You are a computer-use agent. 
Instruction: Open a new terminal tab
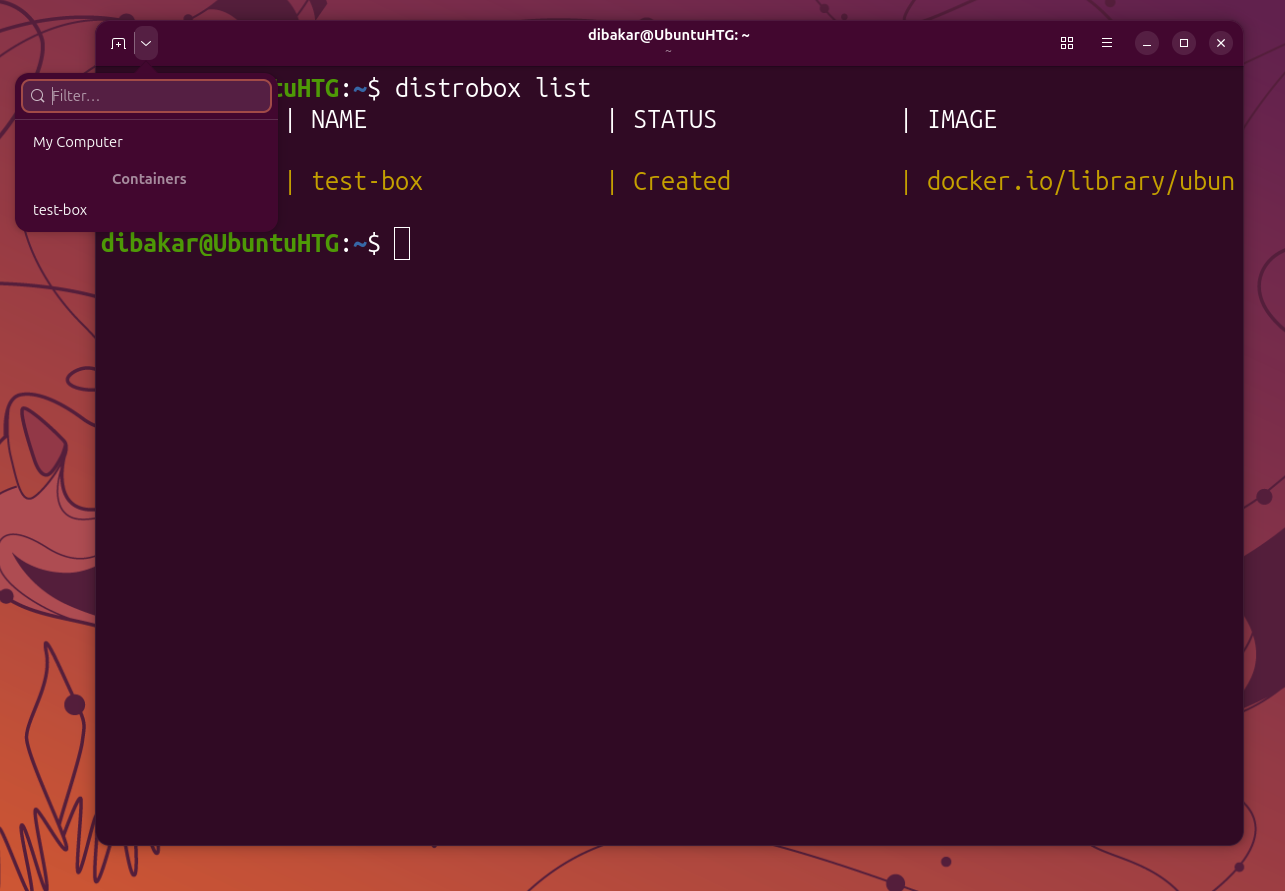coord(118,43)
